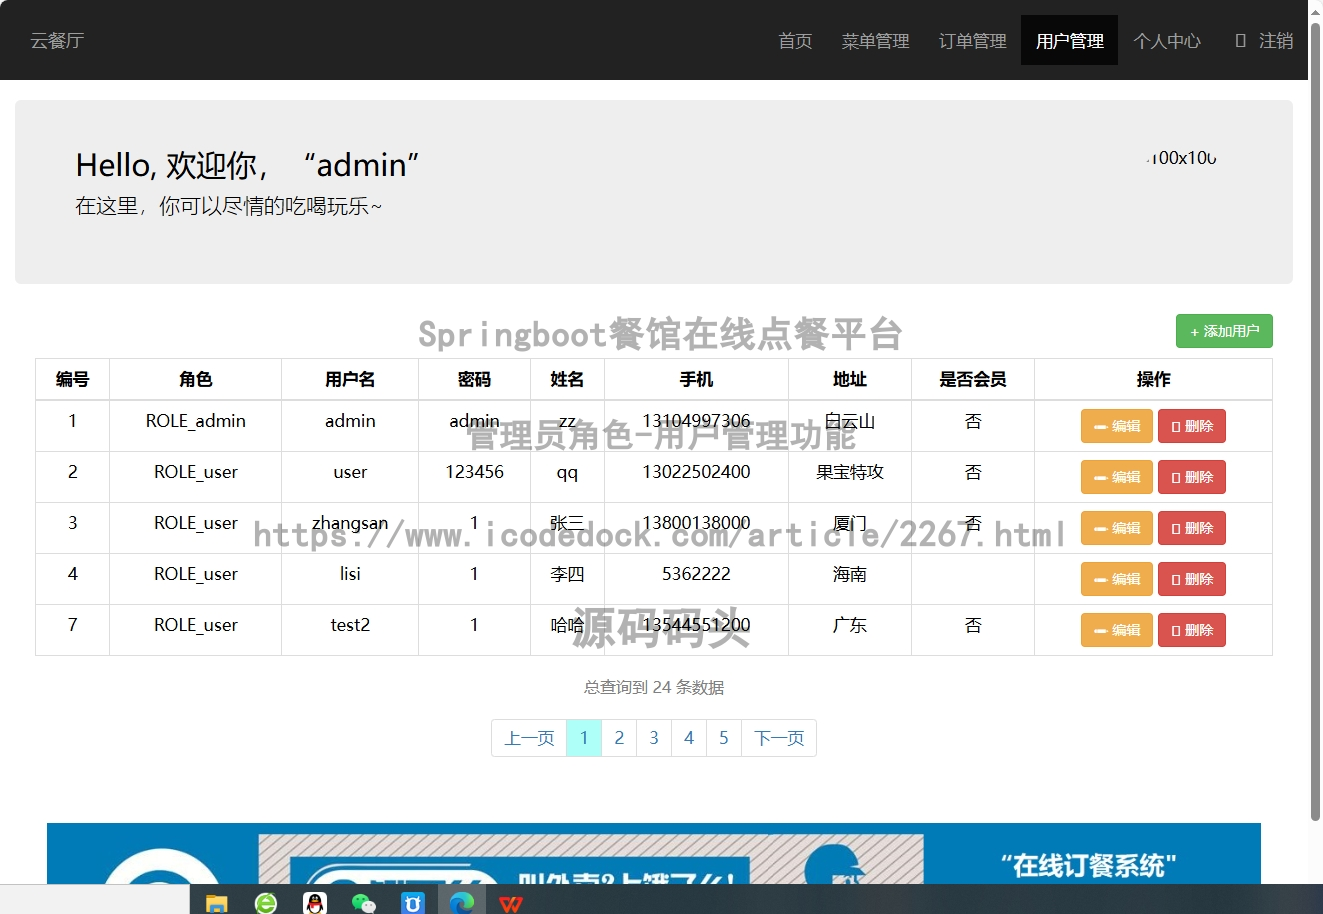Edit the admin user row

tap(1117, 426)
